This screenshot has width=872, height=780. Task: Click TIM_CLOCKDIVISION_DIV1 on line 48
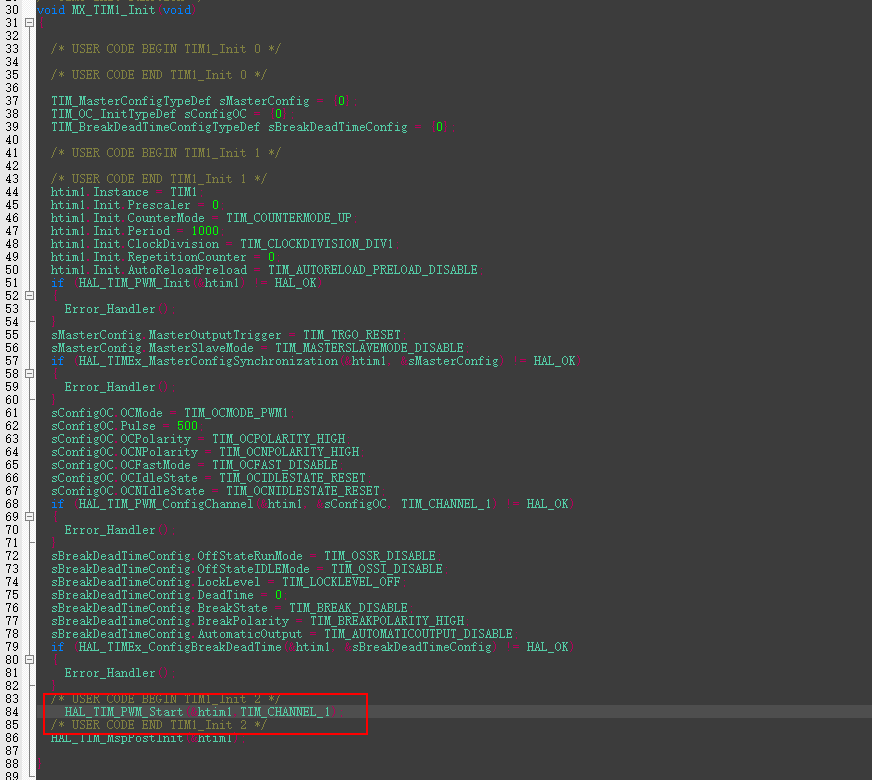click(x=316, y=244)
